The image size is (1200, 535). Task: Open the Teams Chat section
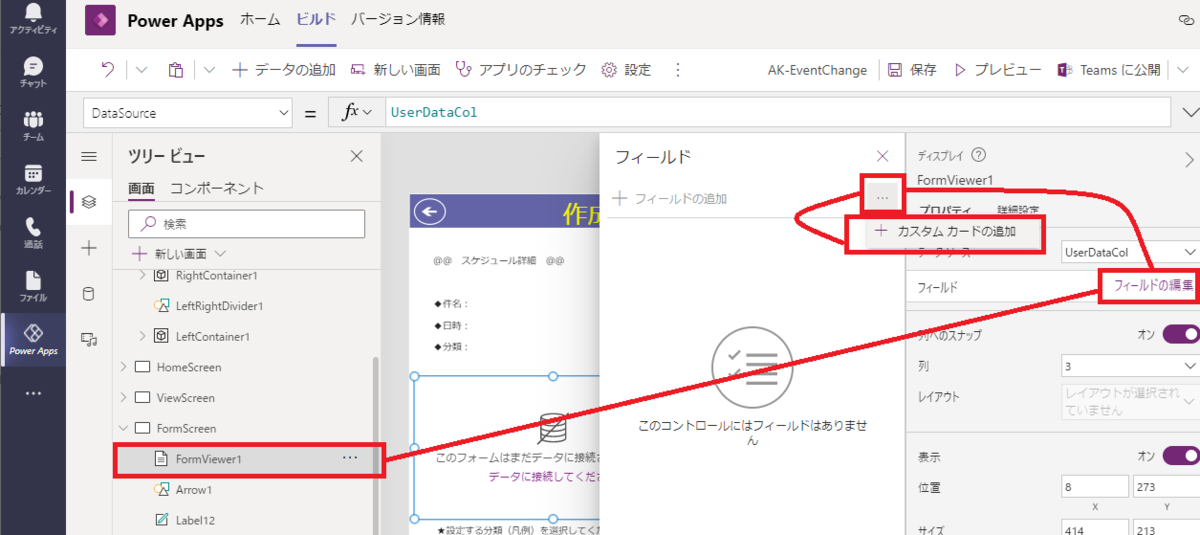click(x=33, y=73)
